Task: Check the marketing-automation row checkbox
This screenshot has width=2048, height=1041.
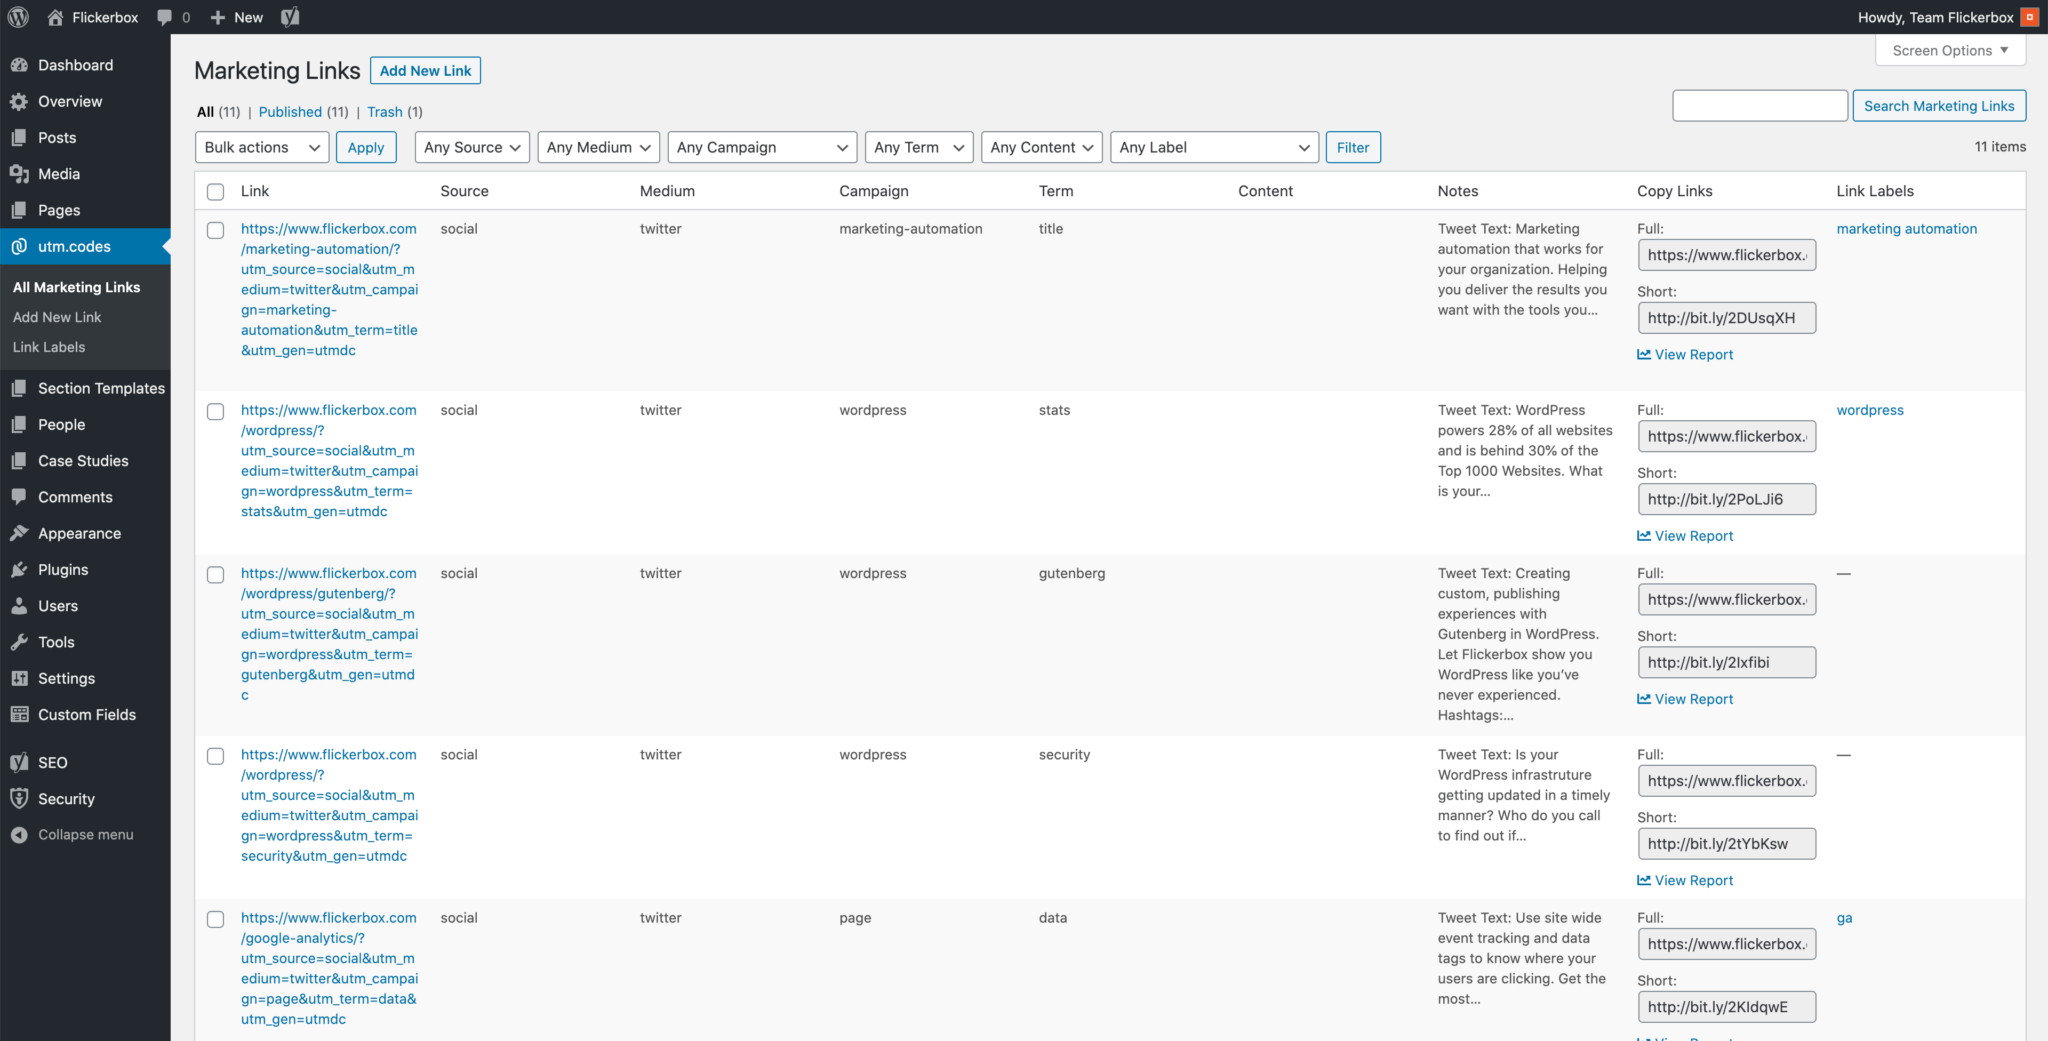Action: [x=215, y=230]
